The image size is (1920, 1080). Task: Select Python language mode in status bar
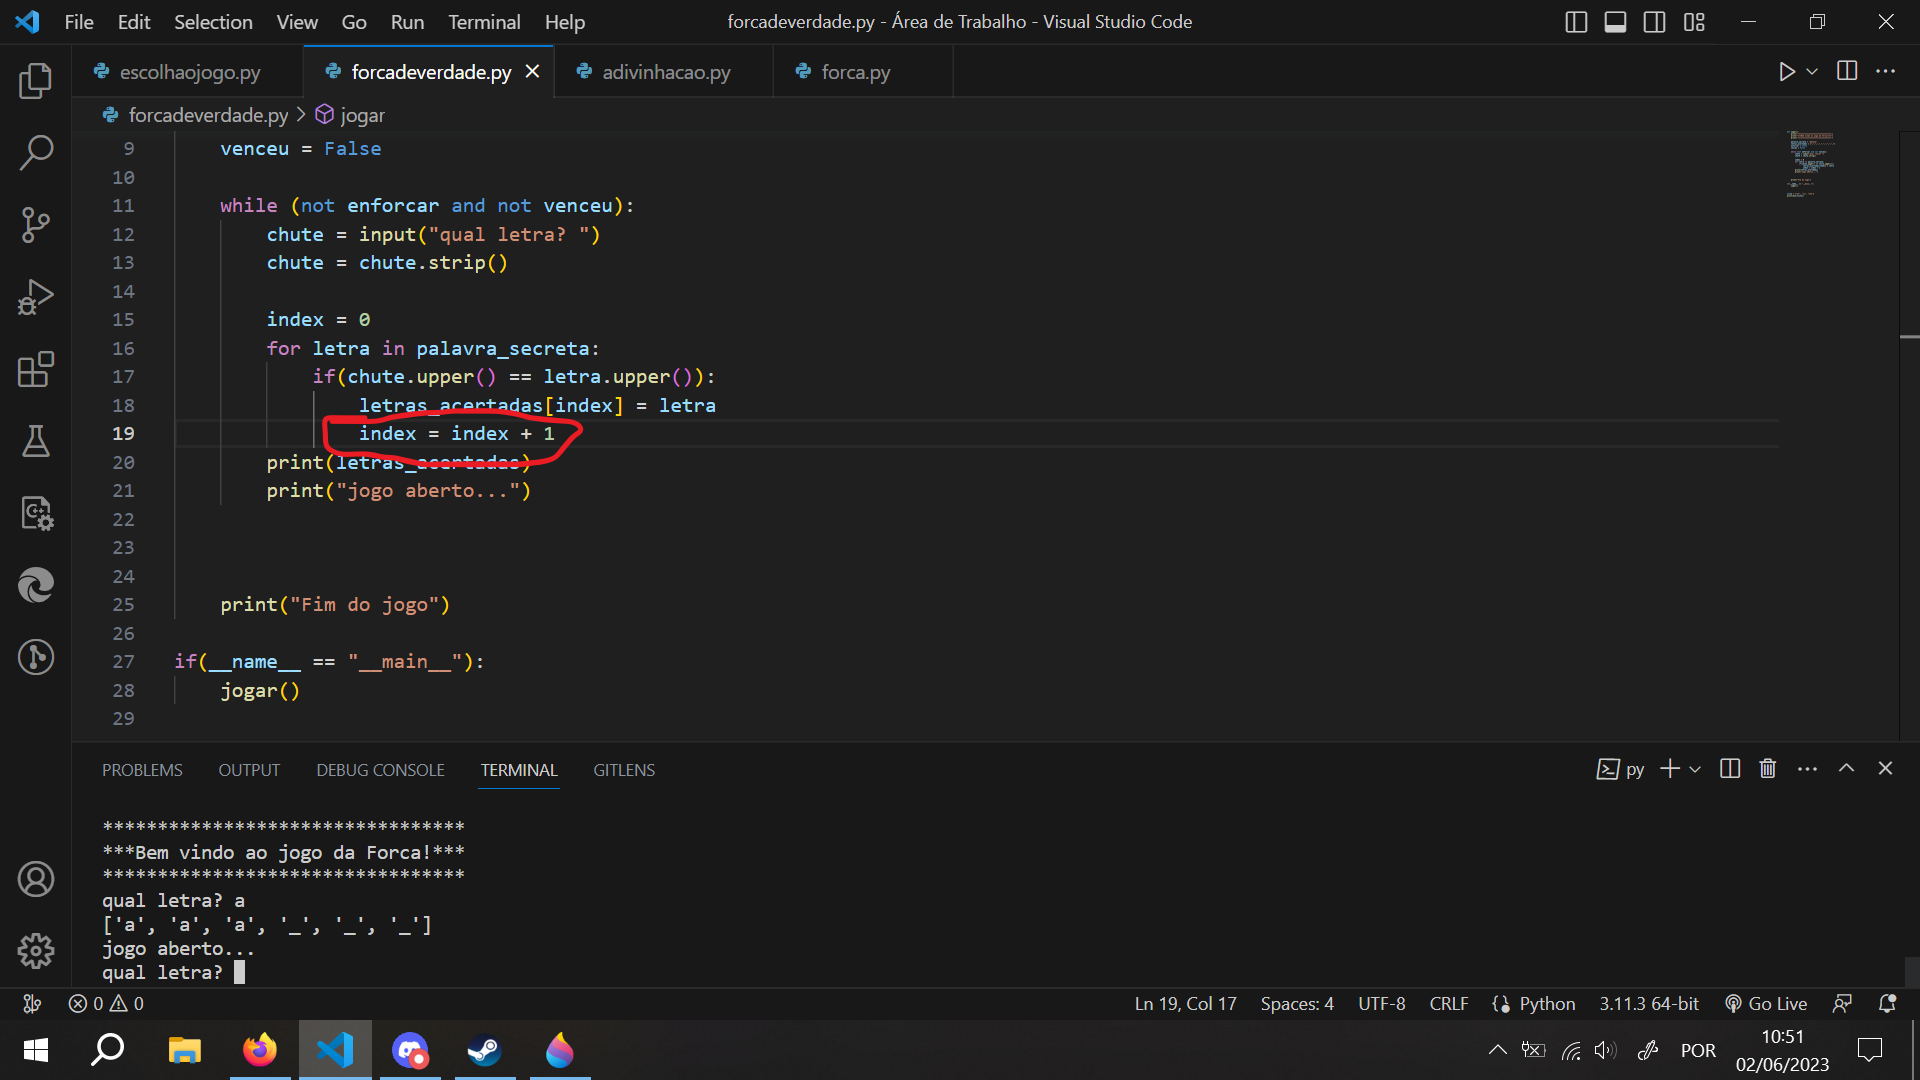(x=1546, y=1003)
